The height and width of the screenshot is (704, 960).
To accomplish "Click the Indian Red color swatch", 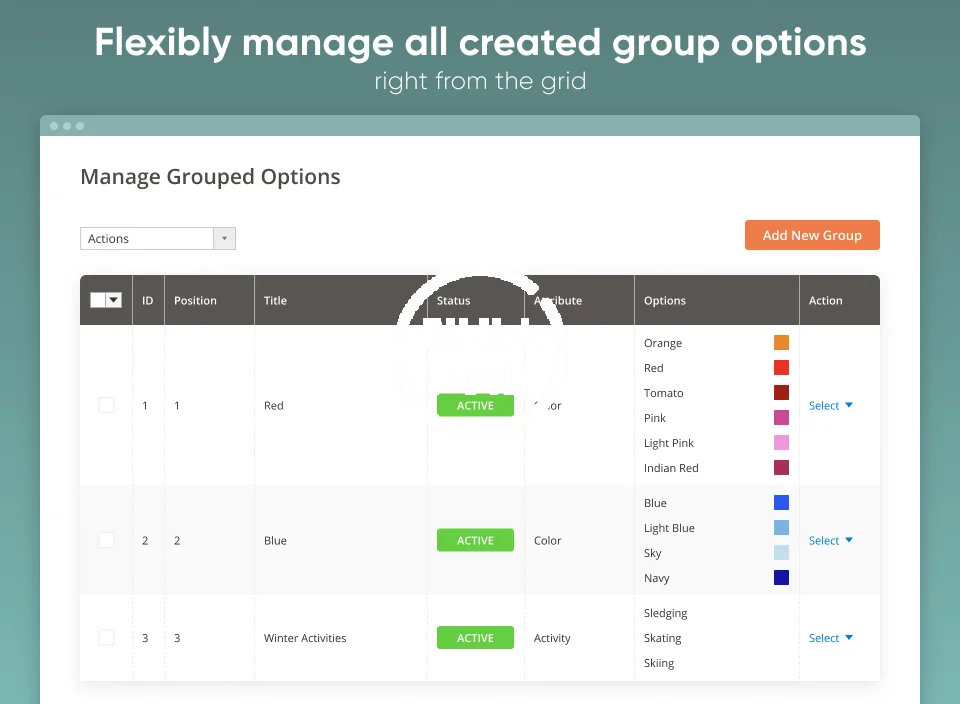I will 781,468.
